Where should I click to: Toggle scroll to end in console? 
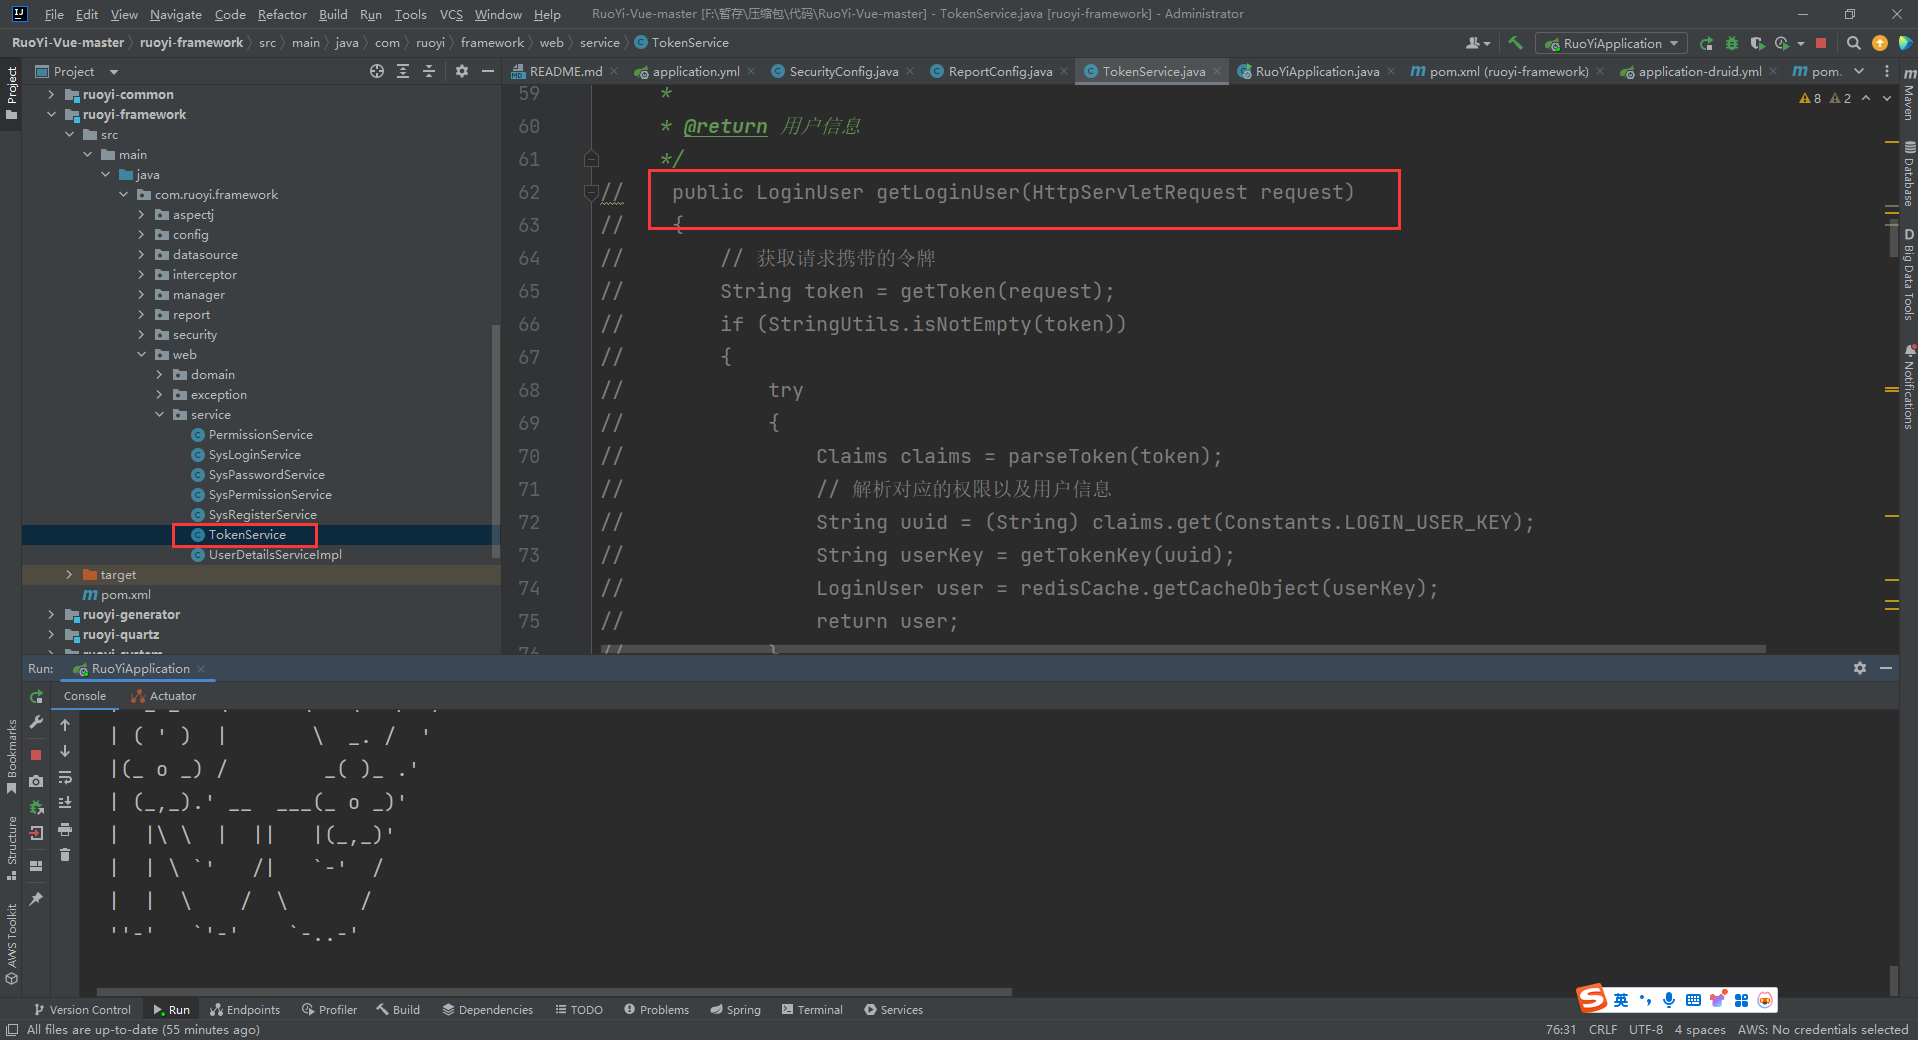pyautogui.click(x=65, y=803)
